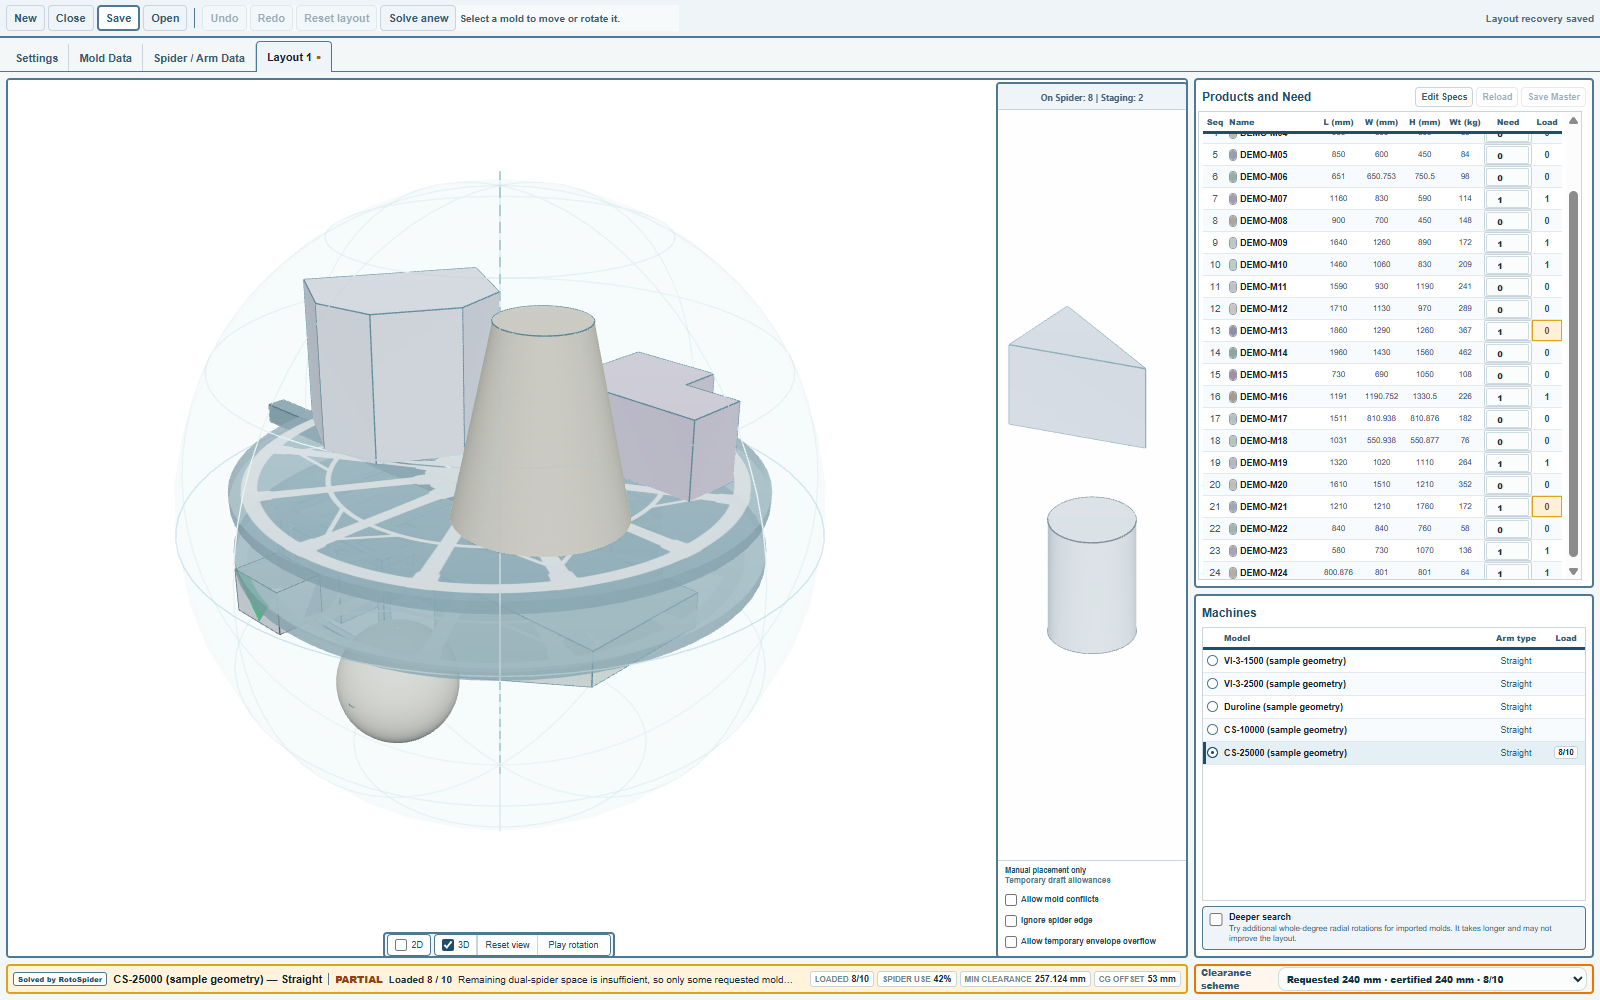The image size is (1600, 1000).
Task: Click the DEMO-M09 color chip icon
Action: 1233,243
